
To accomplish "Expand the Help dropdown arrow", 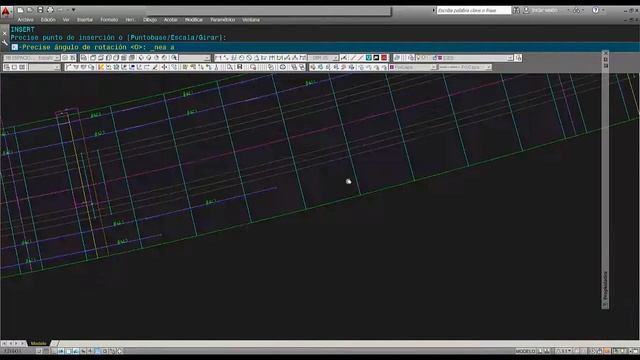I will 603,10.
